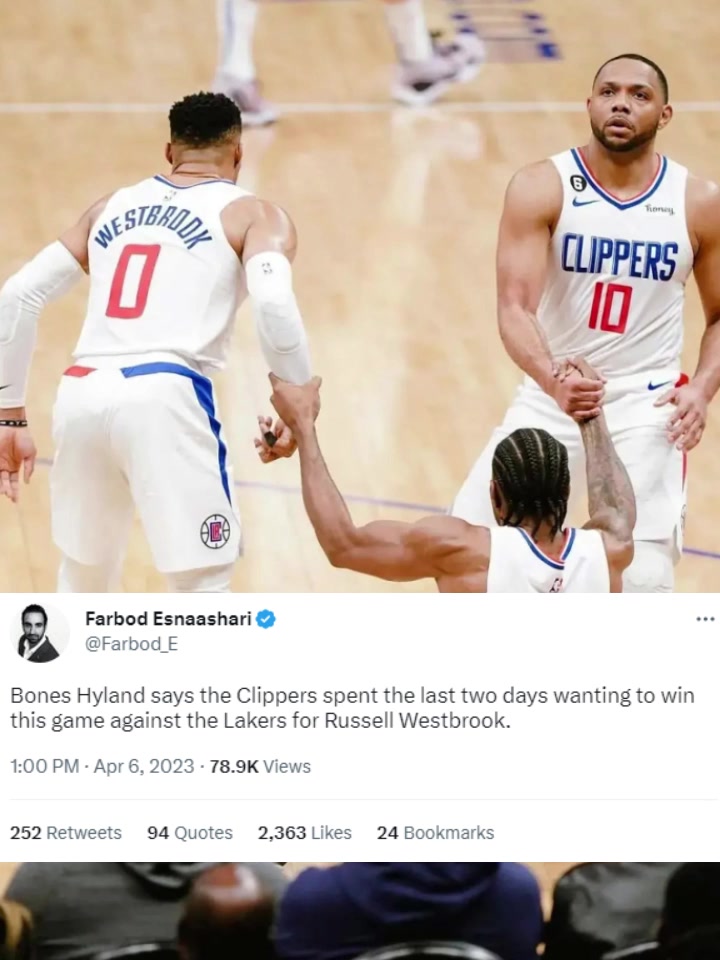720x960 pixels.
Task: Click the Honey sponsor patch on jersey
Action: (659, 209)
